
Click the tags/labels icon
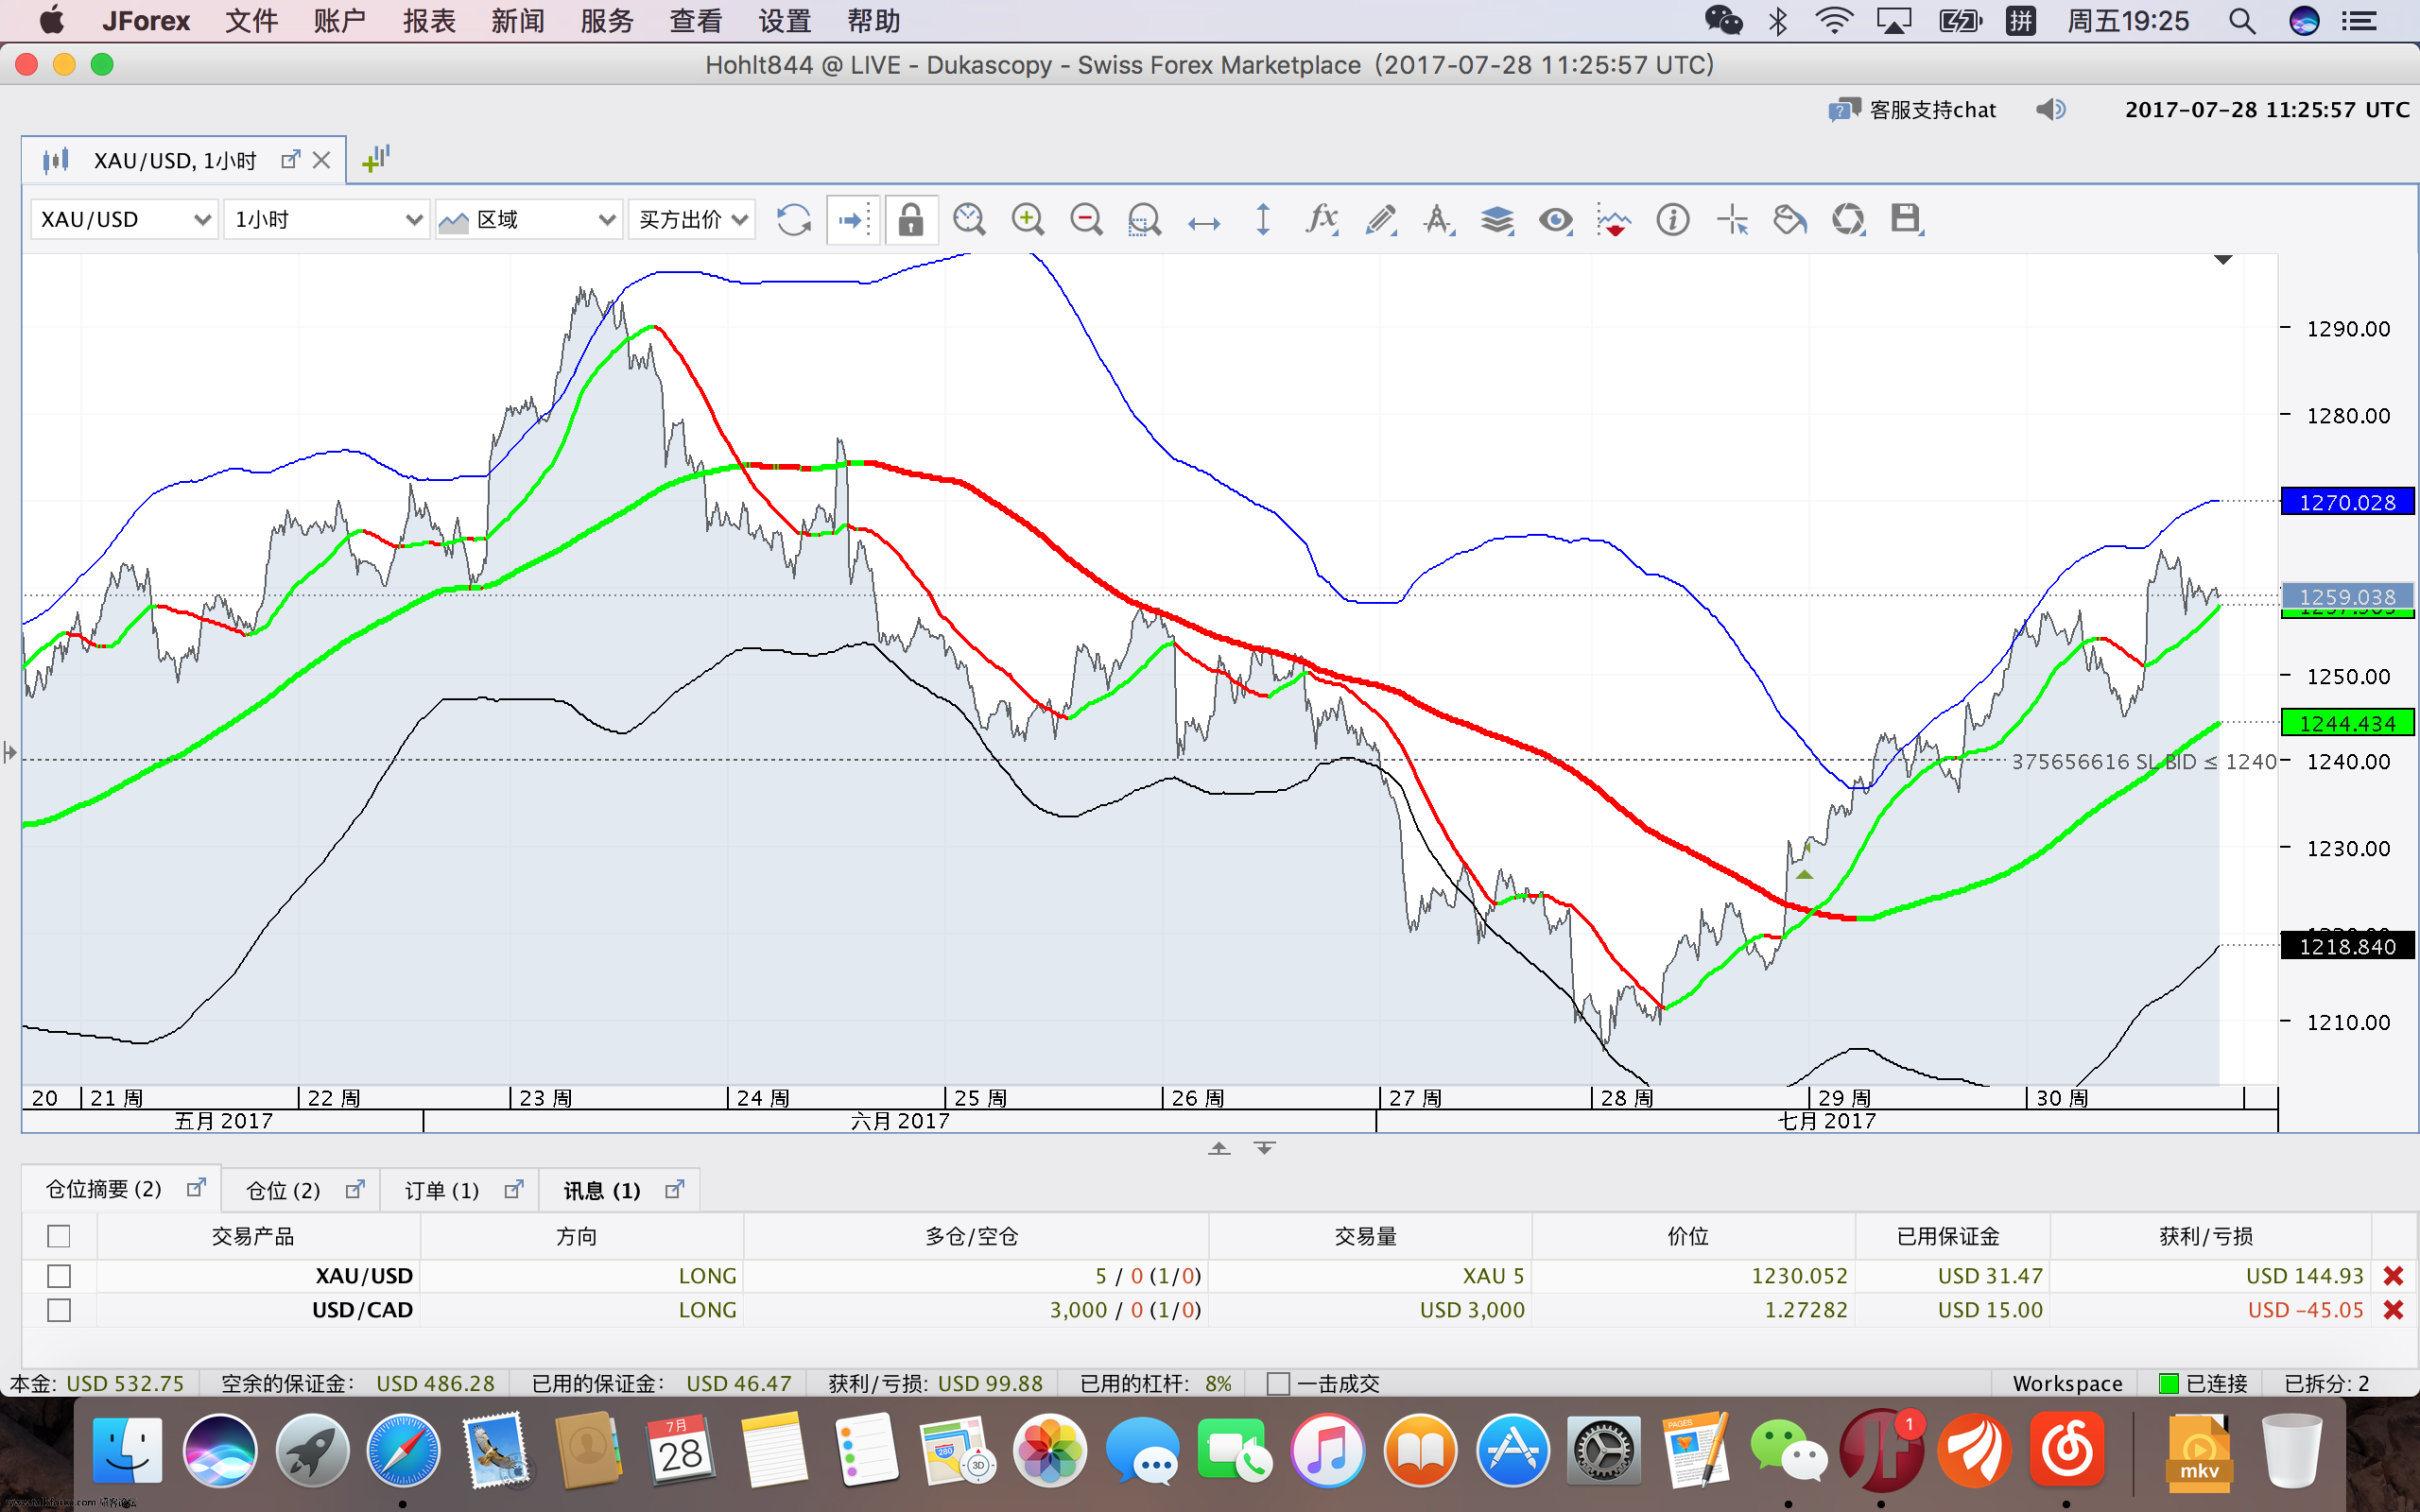point(1790,220)
